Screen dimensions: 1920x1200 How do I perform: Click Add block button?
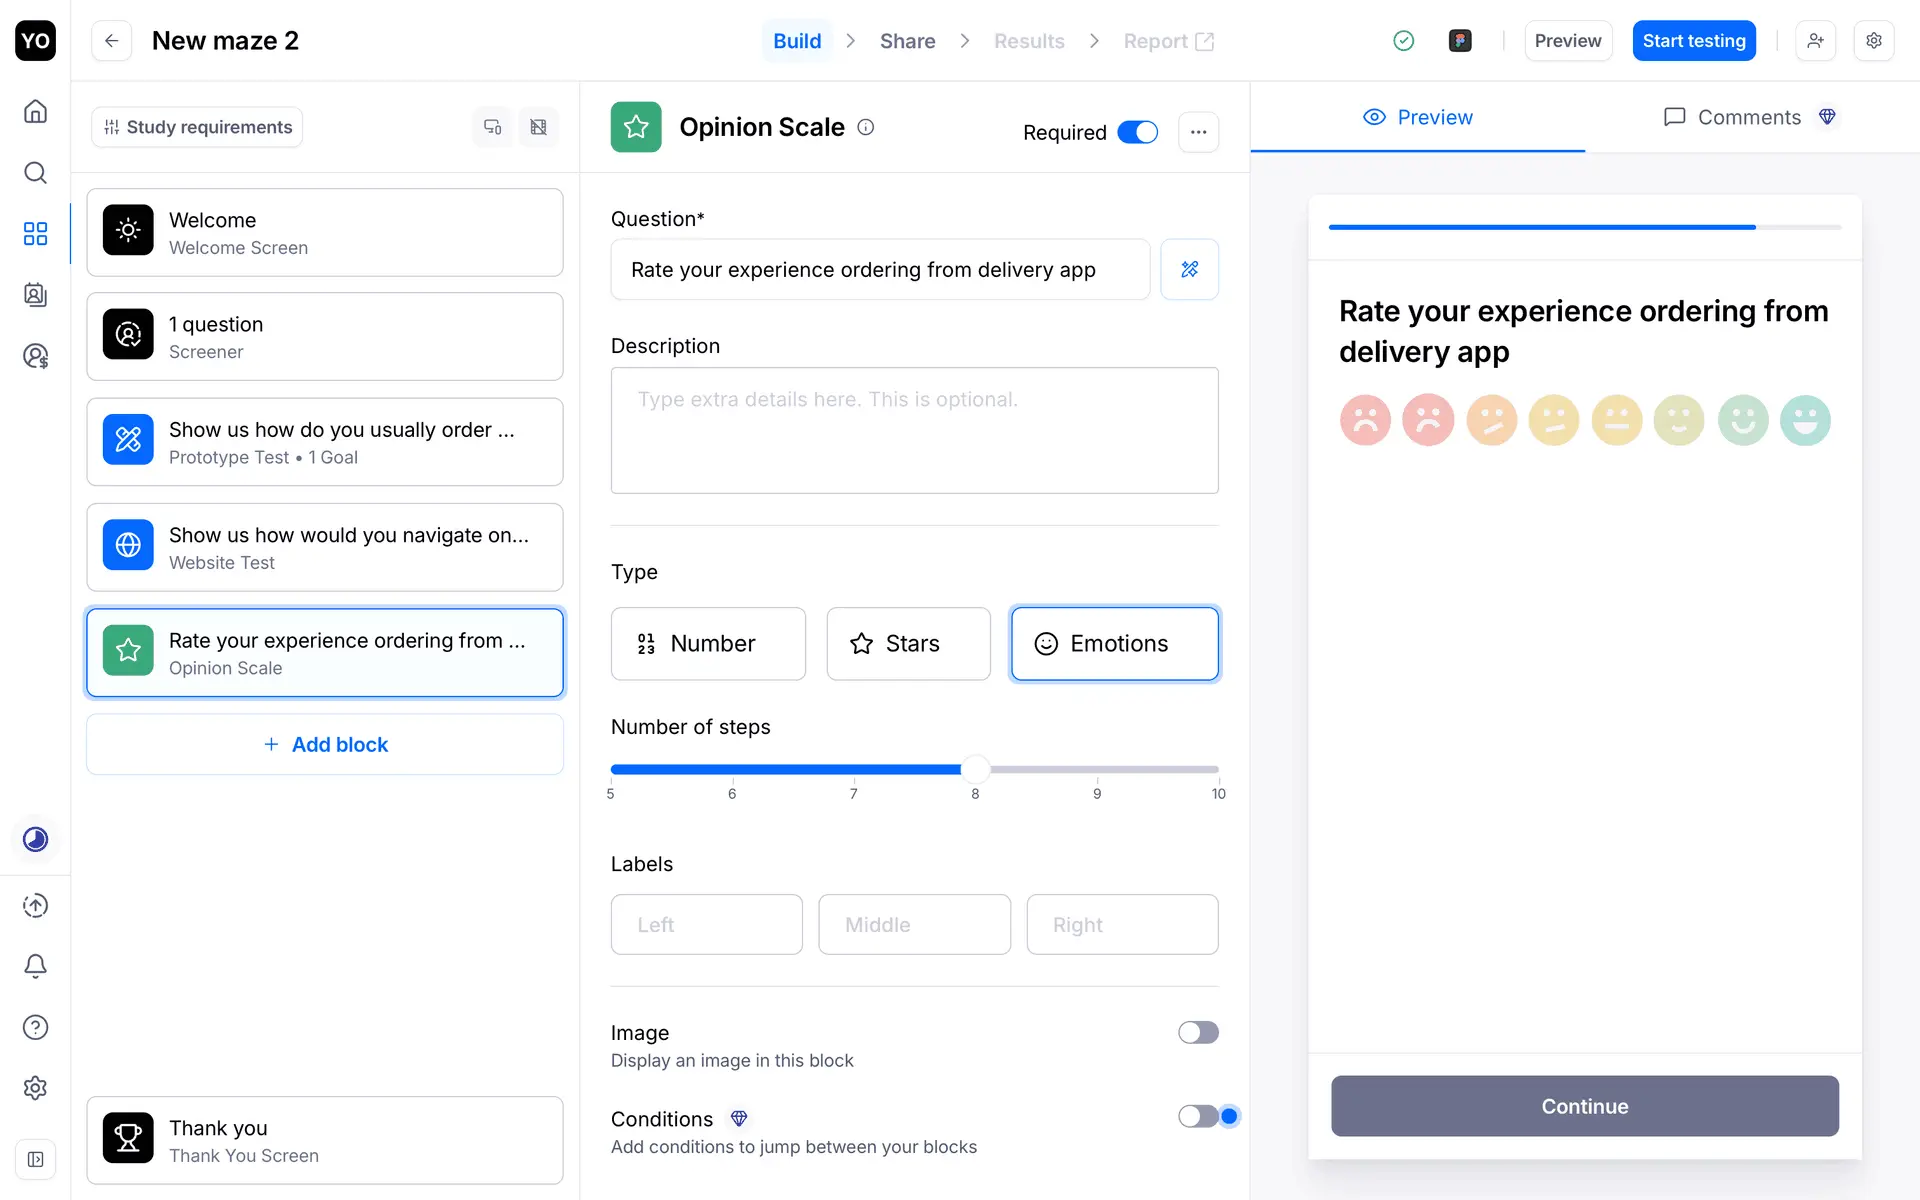coord(325,745)
